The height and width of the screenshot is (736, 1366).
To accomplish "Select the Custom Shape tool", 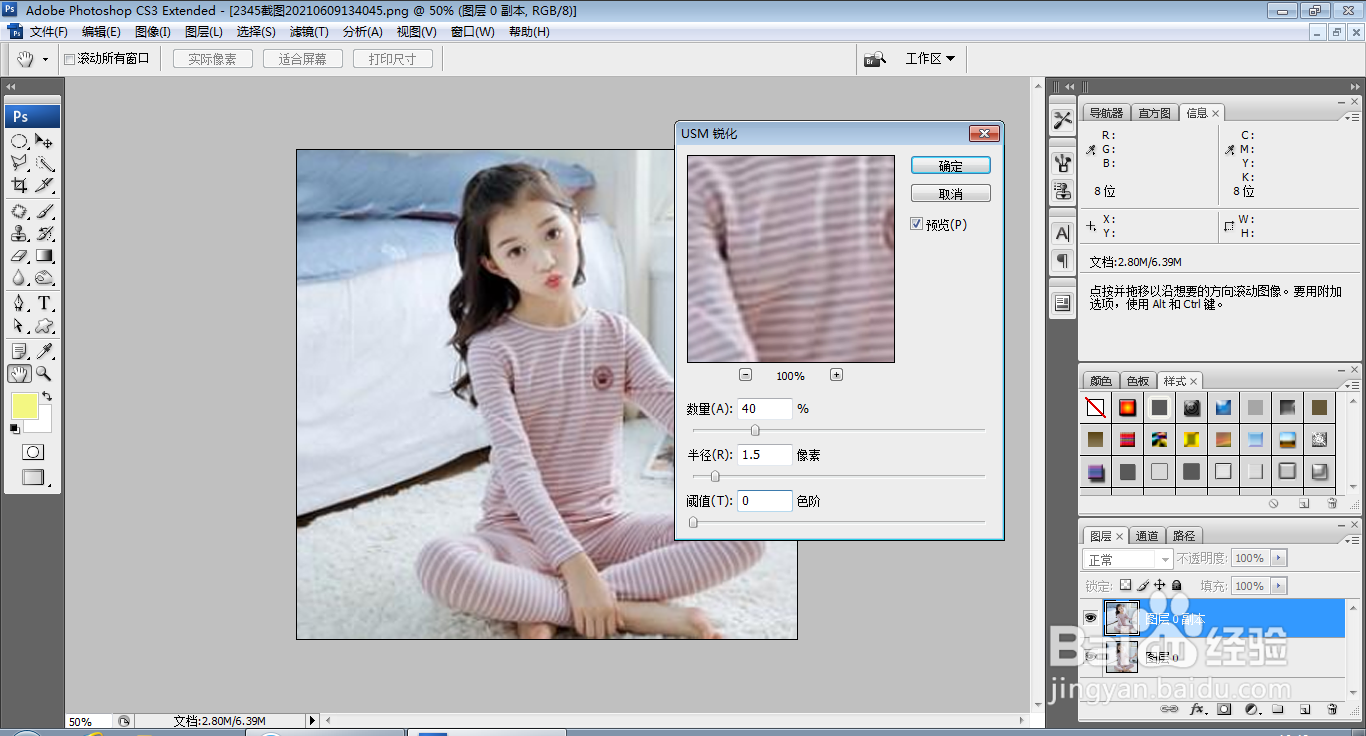I will (45, 326).
